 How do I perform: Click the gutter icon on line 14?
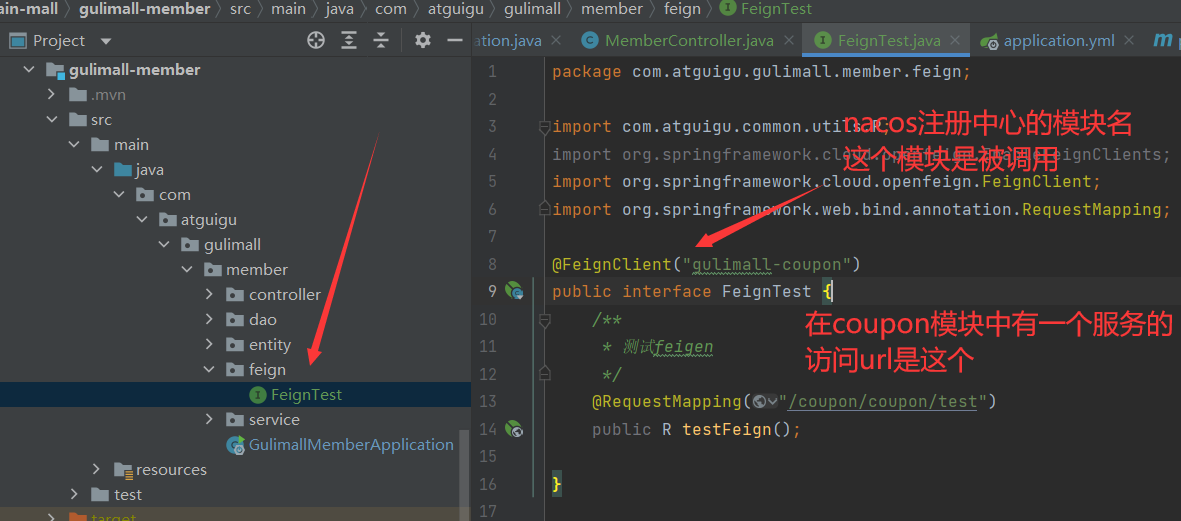point(514,429)
